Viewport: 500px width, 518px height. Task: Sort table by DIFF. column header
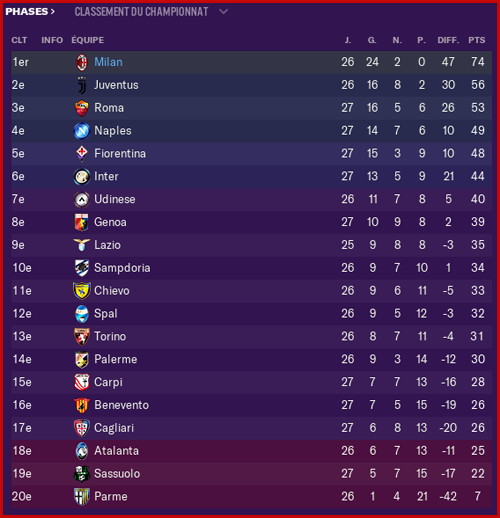pos(448,40)
